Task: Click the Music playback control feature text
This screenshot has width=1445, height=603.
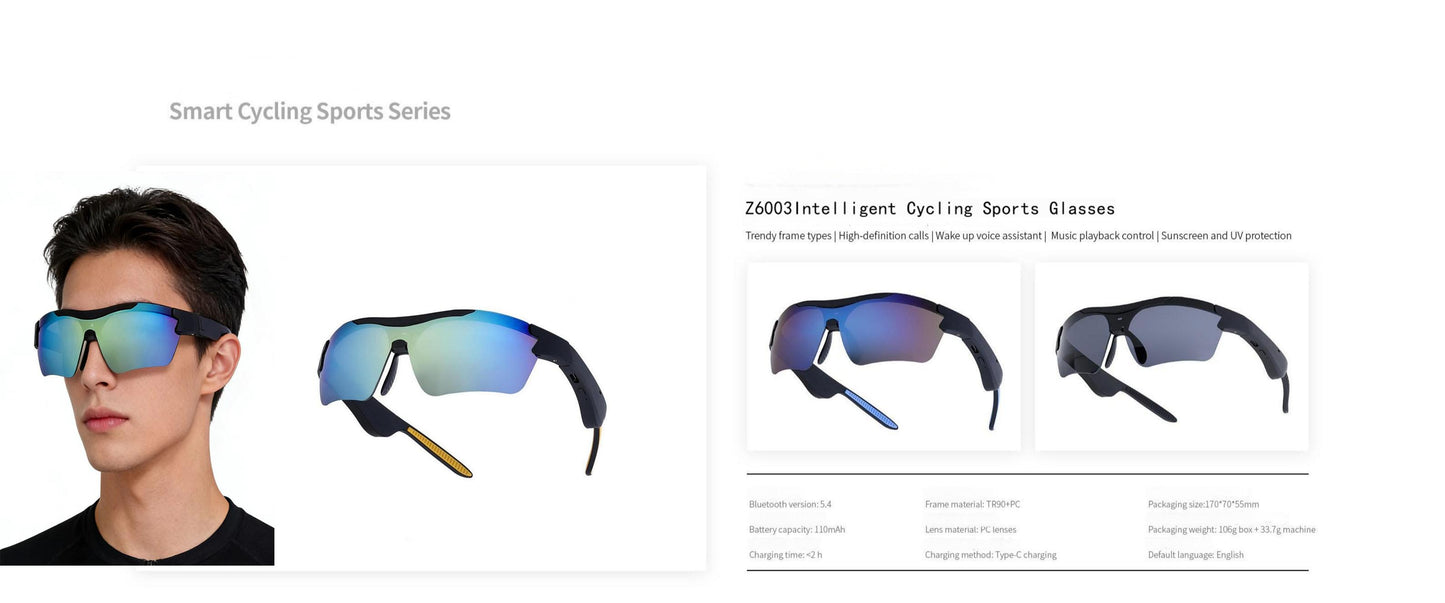Action: coord(1102,236)
